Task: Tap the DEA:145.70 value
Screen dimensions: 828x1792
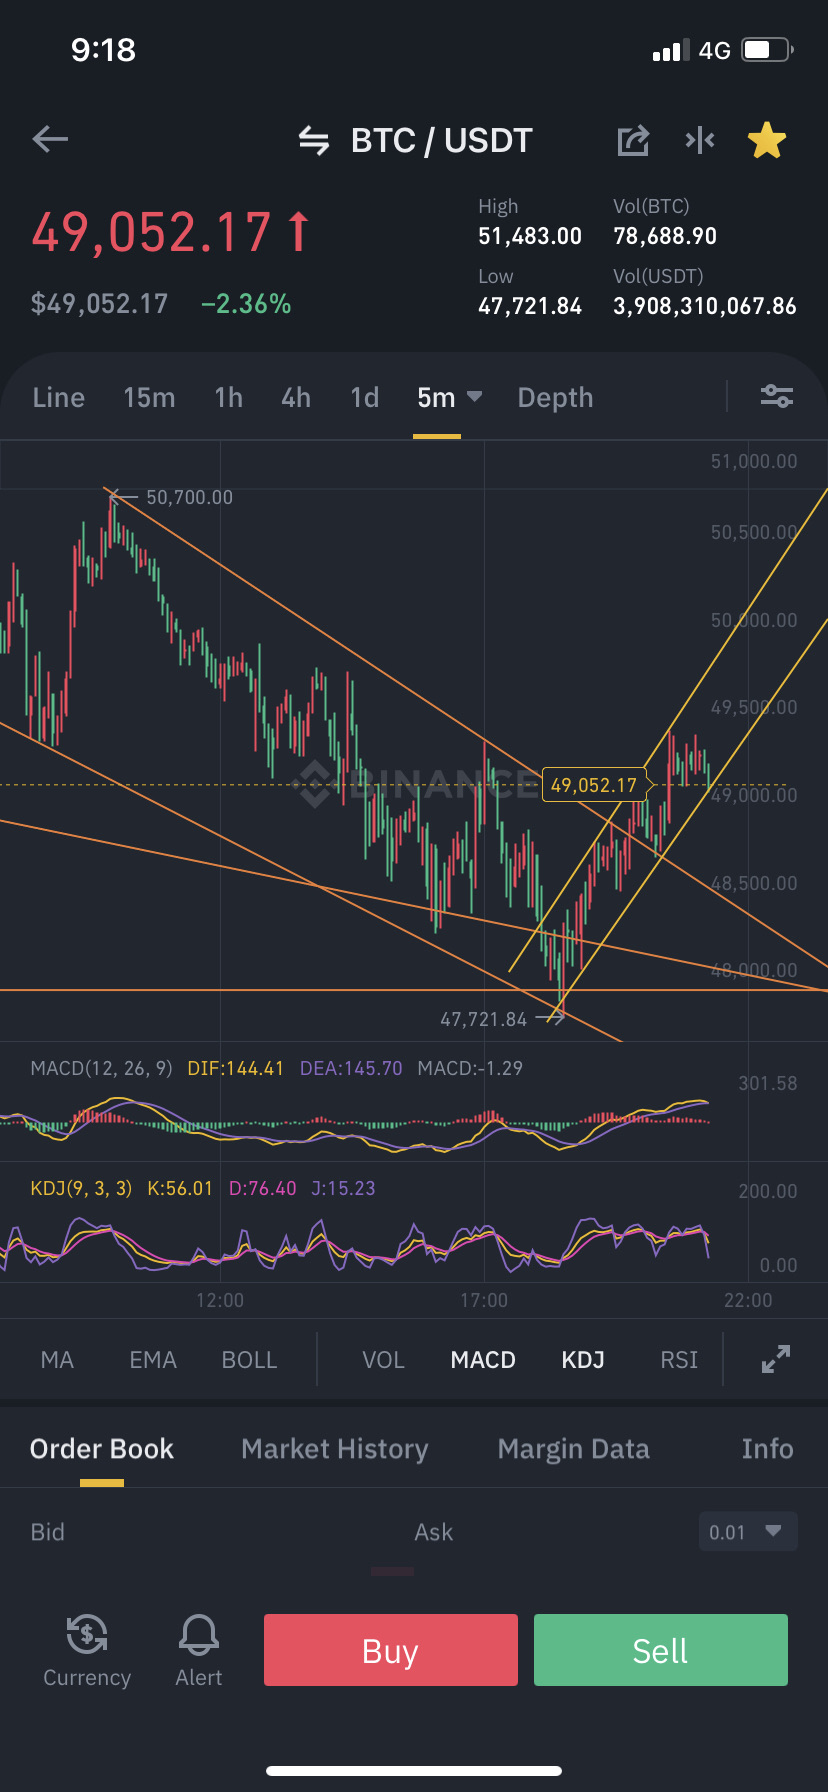Action: coord(351,1068)
